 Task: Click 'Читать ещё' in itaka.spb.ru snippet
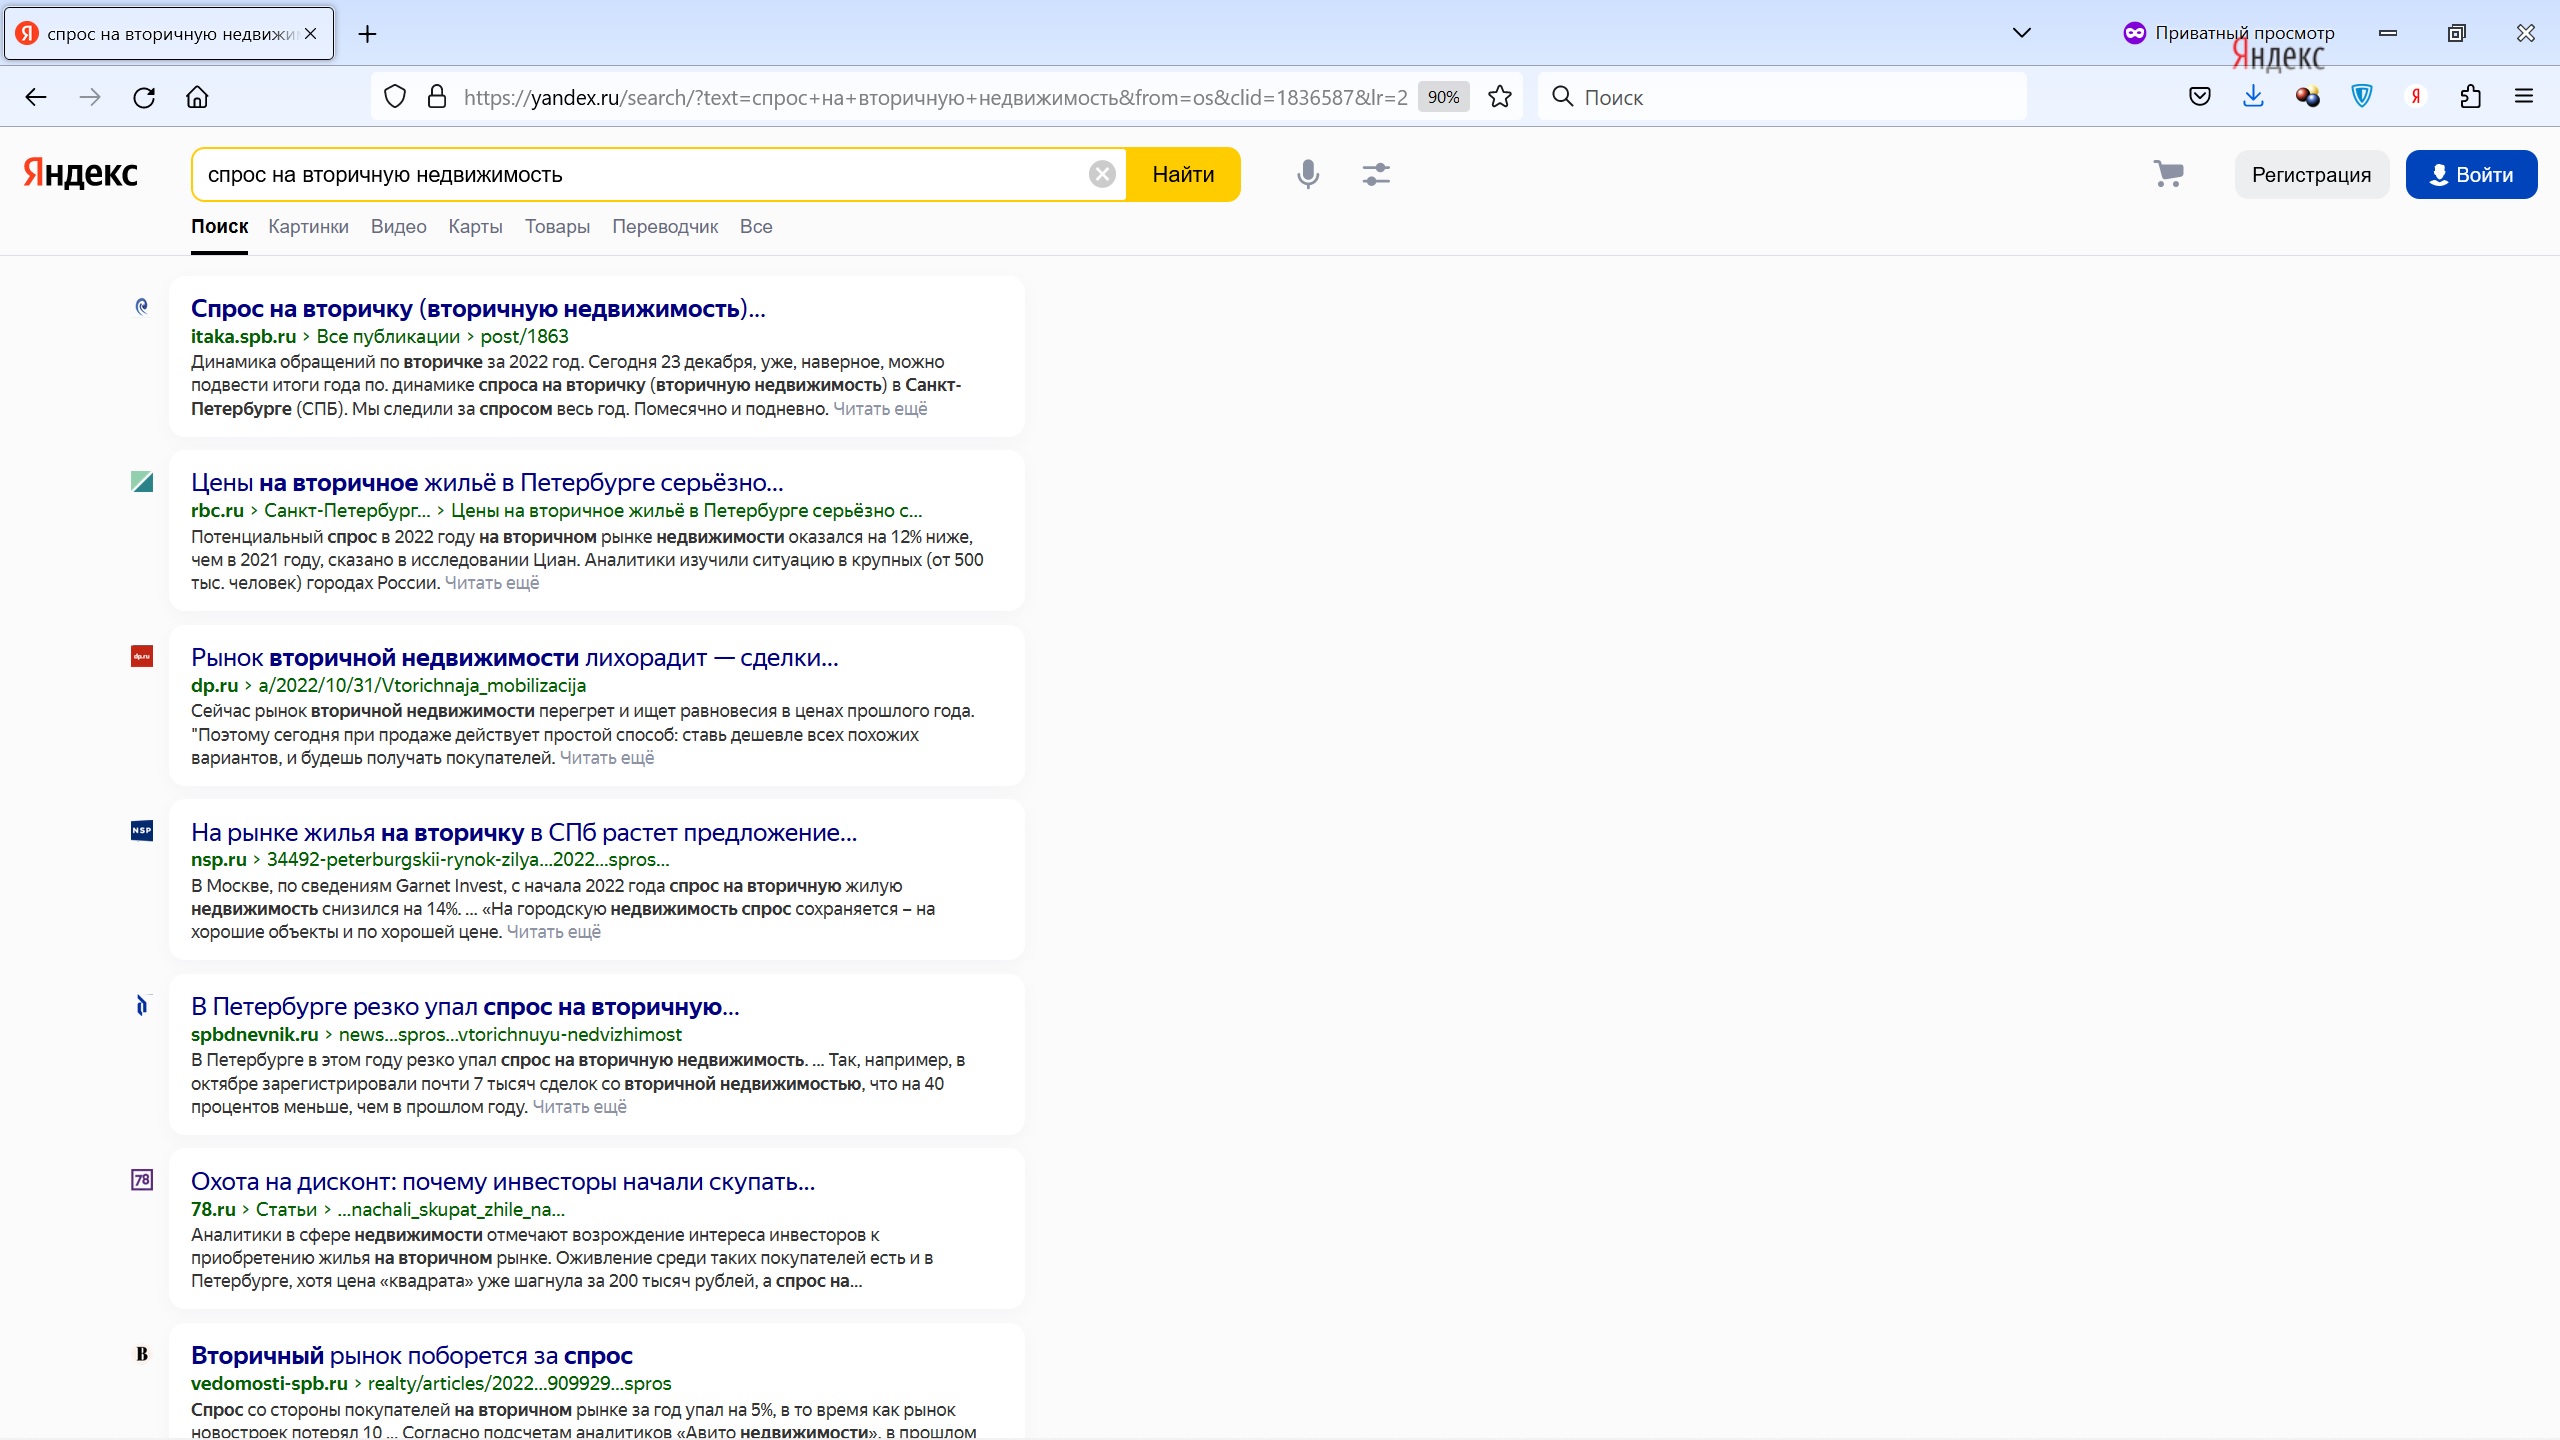[x=880, y=409]
